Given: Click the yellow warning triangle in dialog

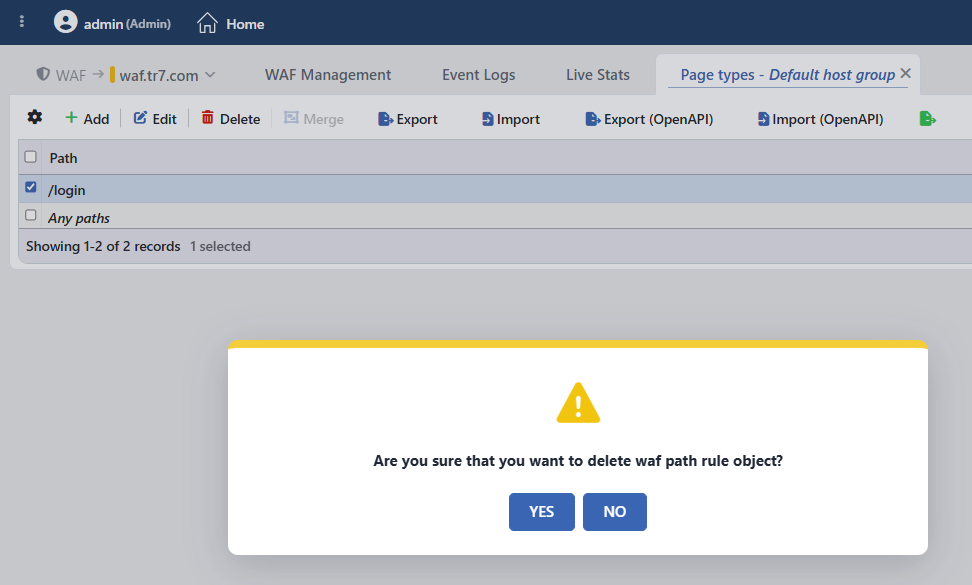Looking at the screenshot, I should (x=578, y=403).
